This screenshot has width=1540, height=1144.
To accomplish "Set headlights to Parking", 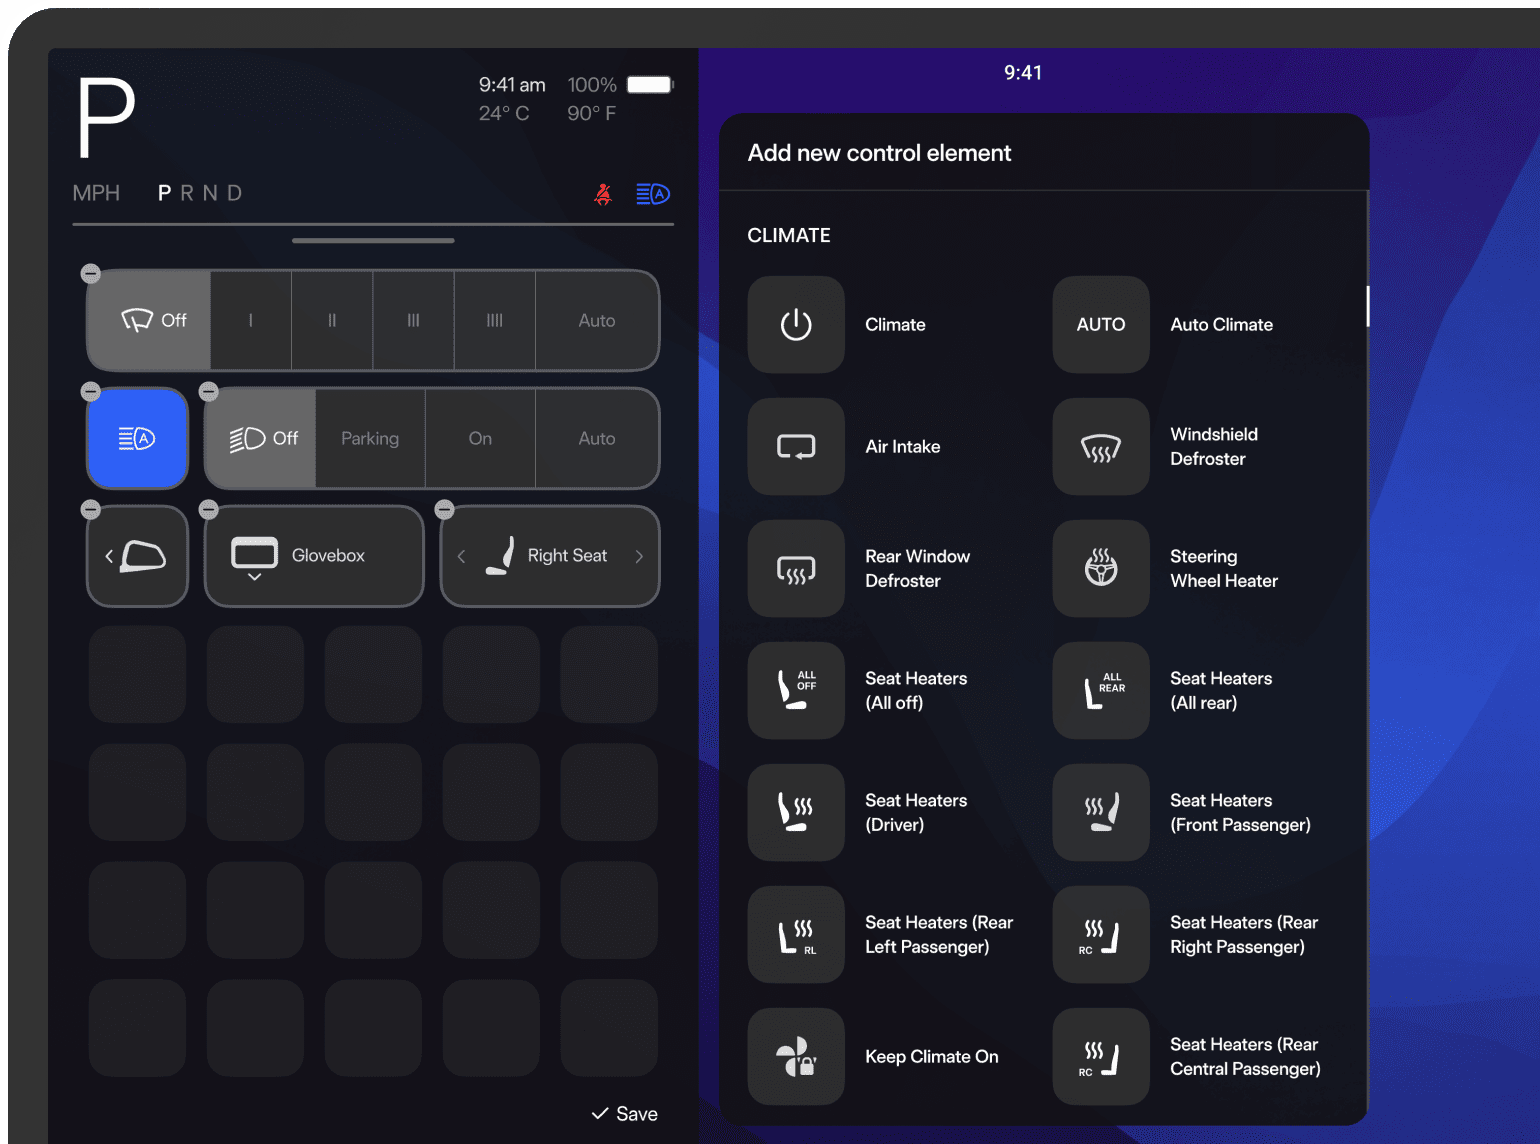I will (370, 438).
